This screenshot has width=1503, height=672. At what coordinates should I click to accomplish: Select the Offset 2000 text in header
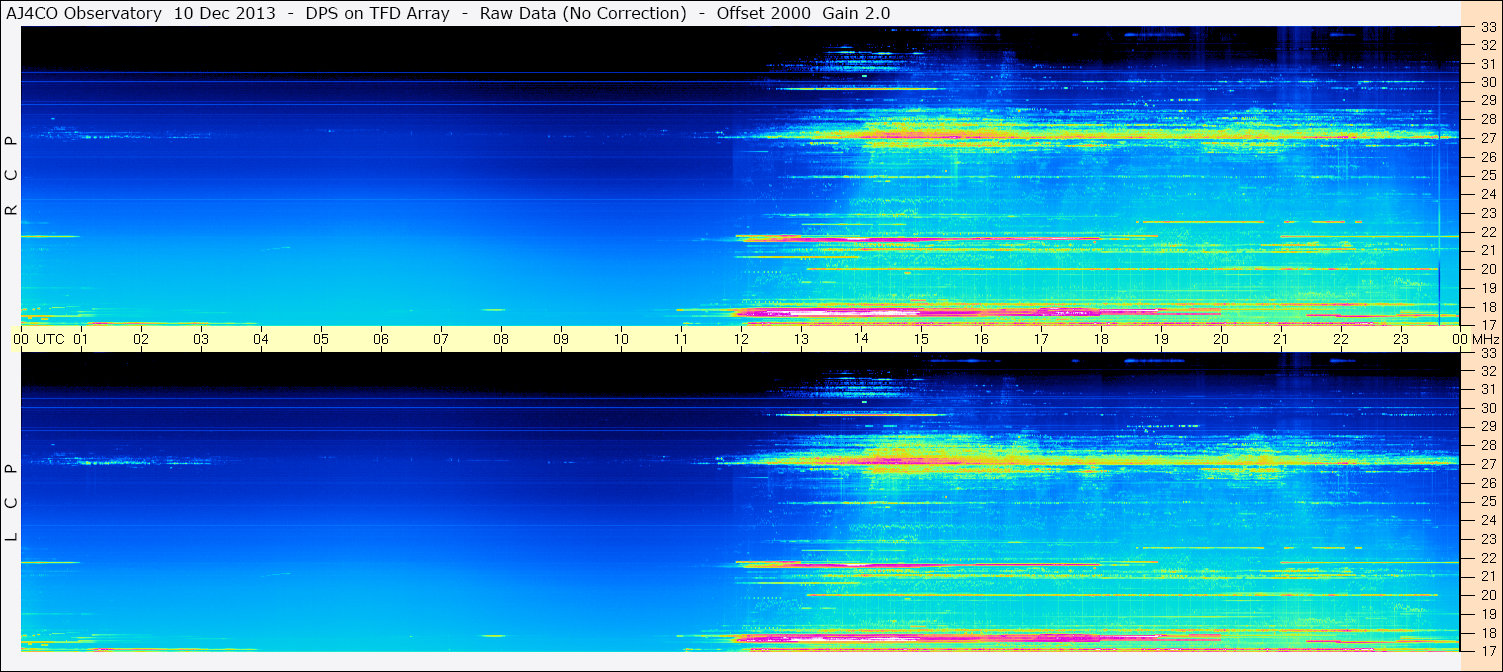point(763,13)
